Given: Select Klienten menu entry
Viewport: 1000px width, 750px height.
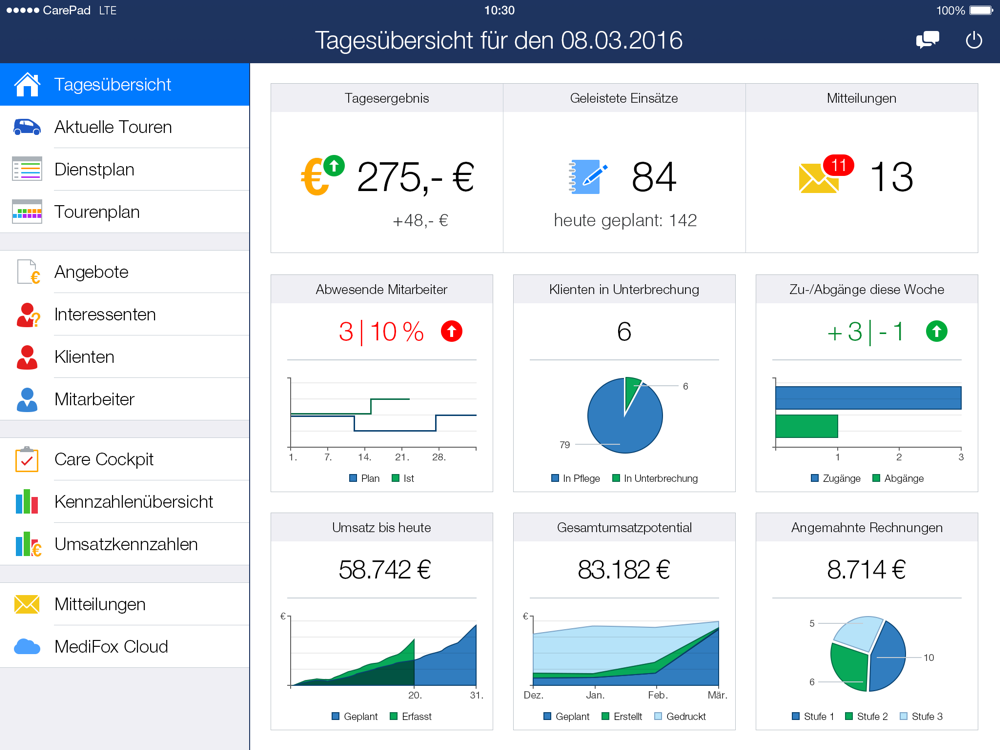Looking at the screenshot, I should [84, 357].
